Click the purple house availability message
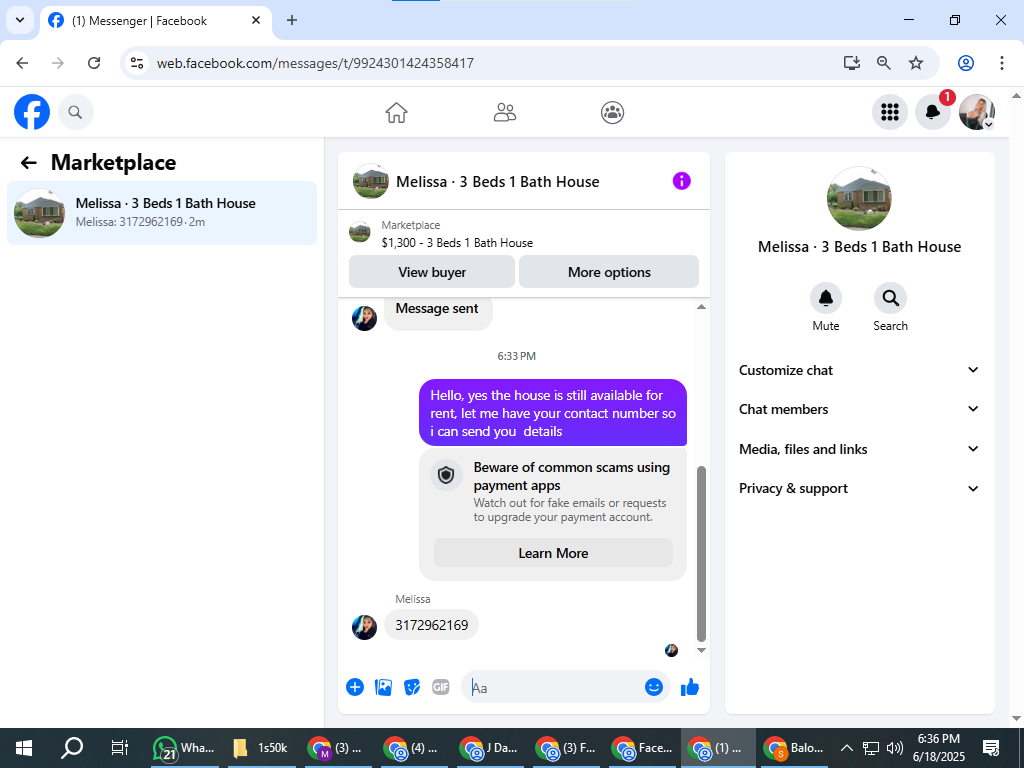 553,413
